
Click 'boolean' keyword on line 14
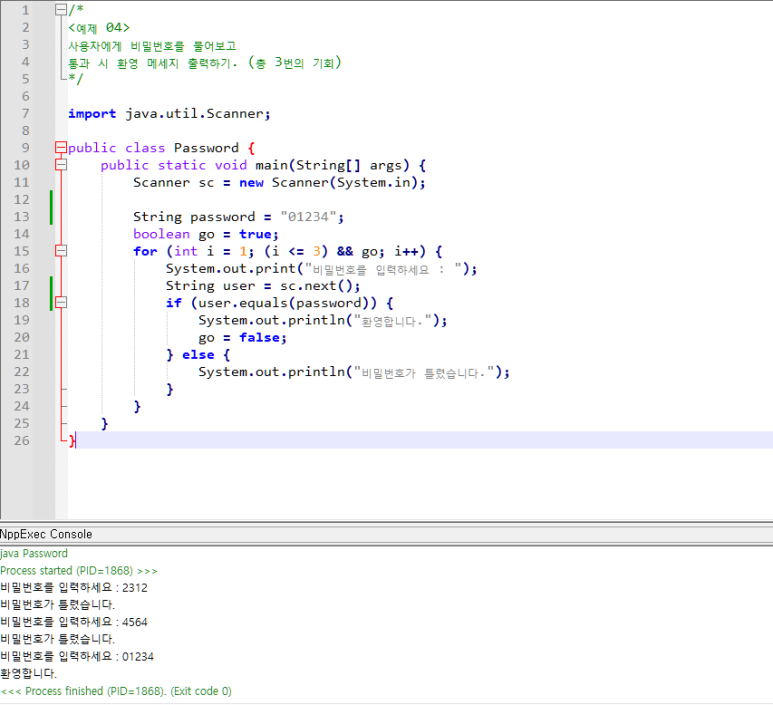tap(161, 234)
